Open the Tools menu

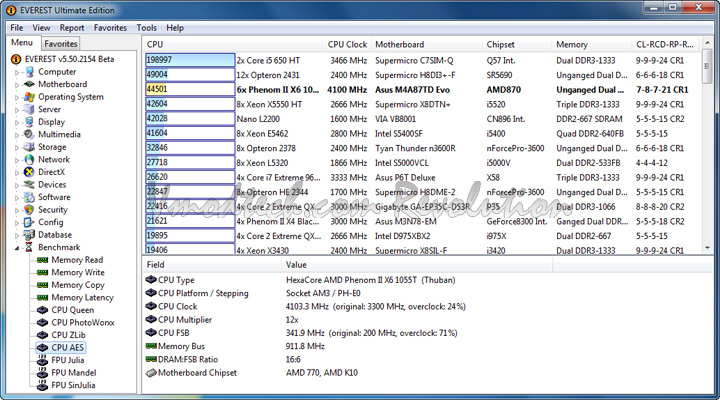click(x=146, y=28)
